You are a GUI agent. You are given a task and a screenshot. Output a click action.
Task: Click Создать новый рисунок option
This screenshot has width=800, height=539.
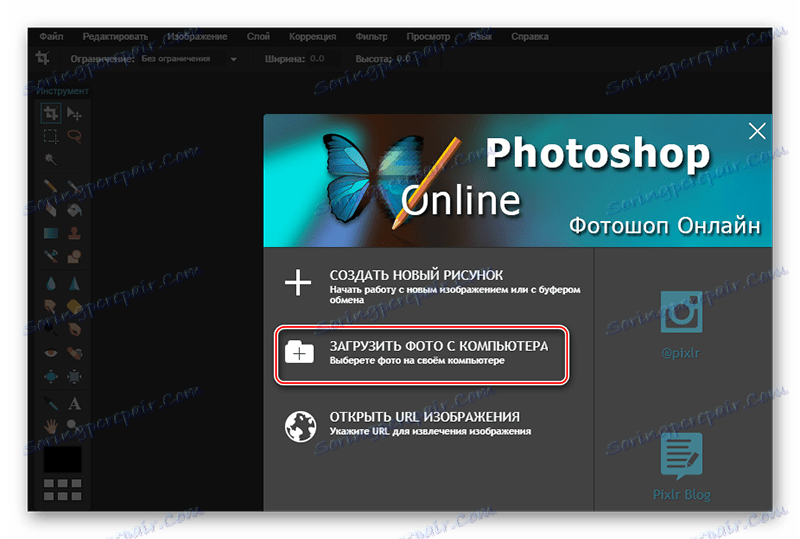pyautogui.click(x=433, y=285)
